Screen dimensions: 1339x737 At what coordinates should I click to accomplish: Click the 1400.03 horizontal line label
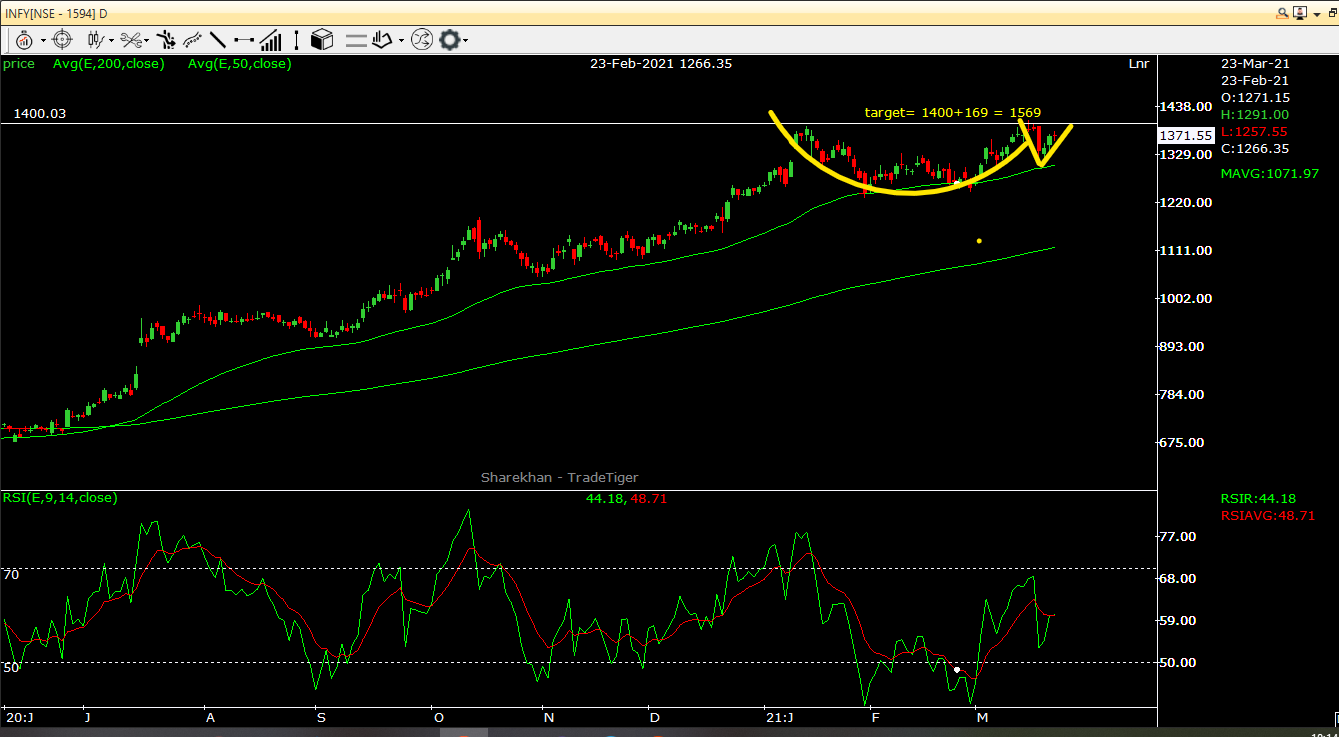click(40, 114)
